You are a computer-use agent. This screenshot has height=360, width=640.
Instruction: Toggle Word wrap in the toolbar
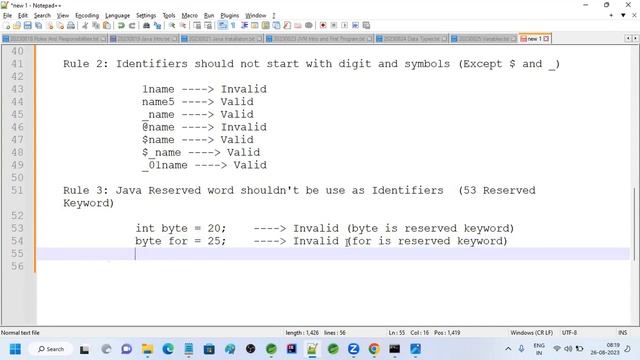[x=222, y=25]
